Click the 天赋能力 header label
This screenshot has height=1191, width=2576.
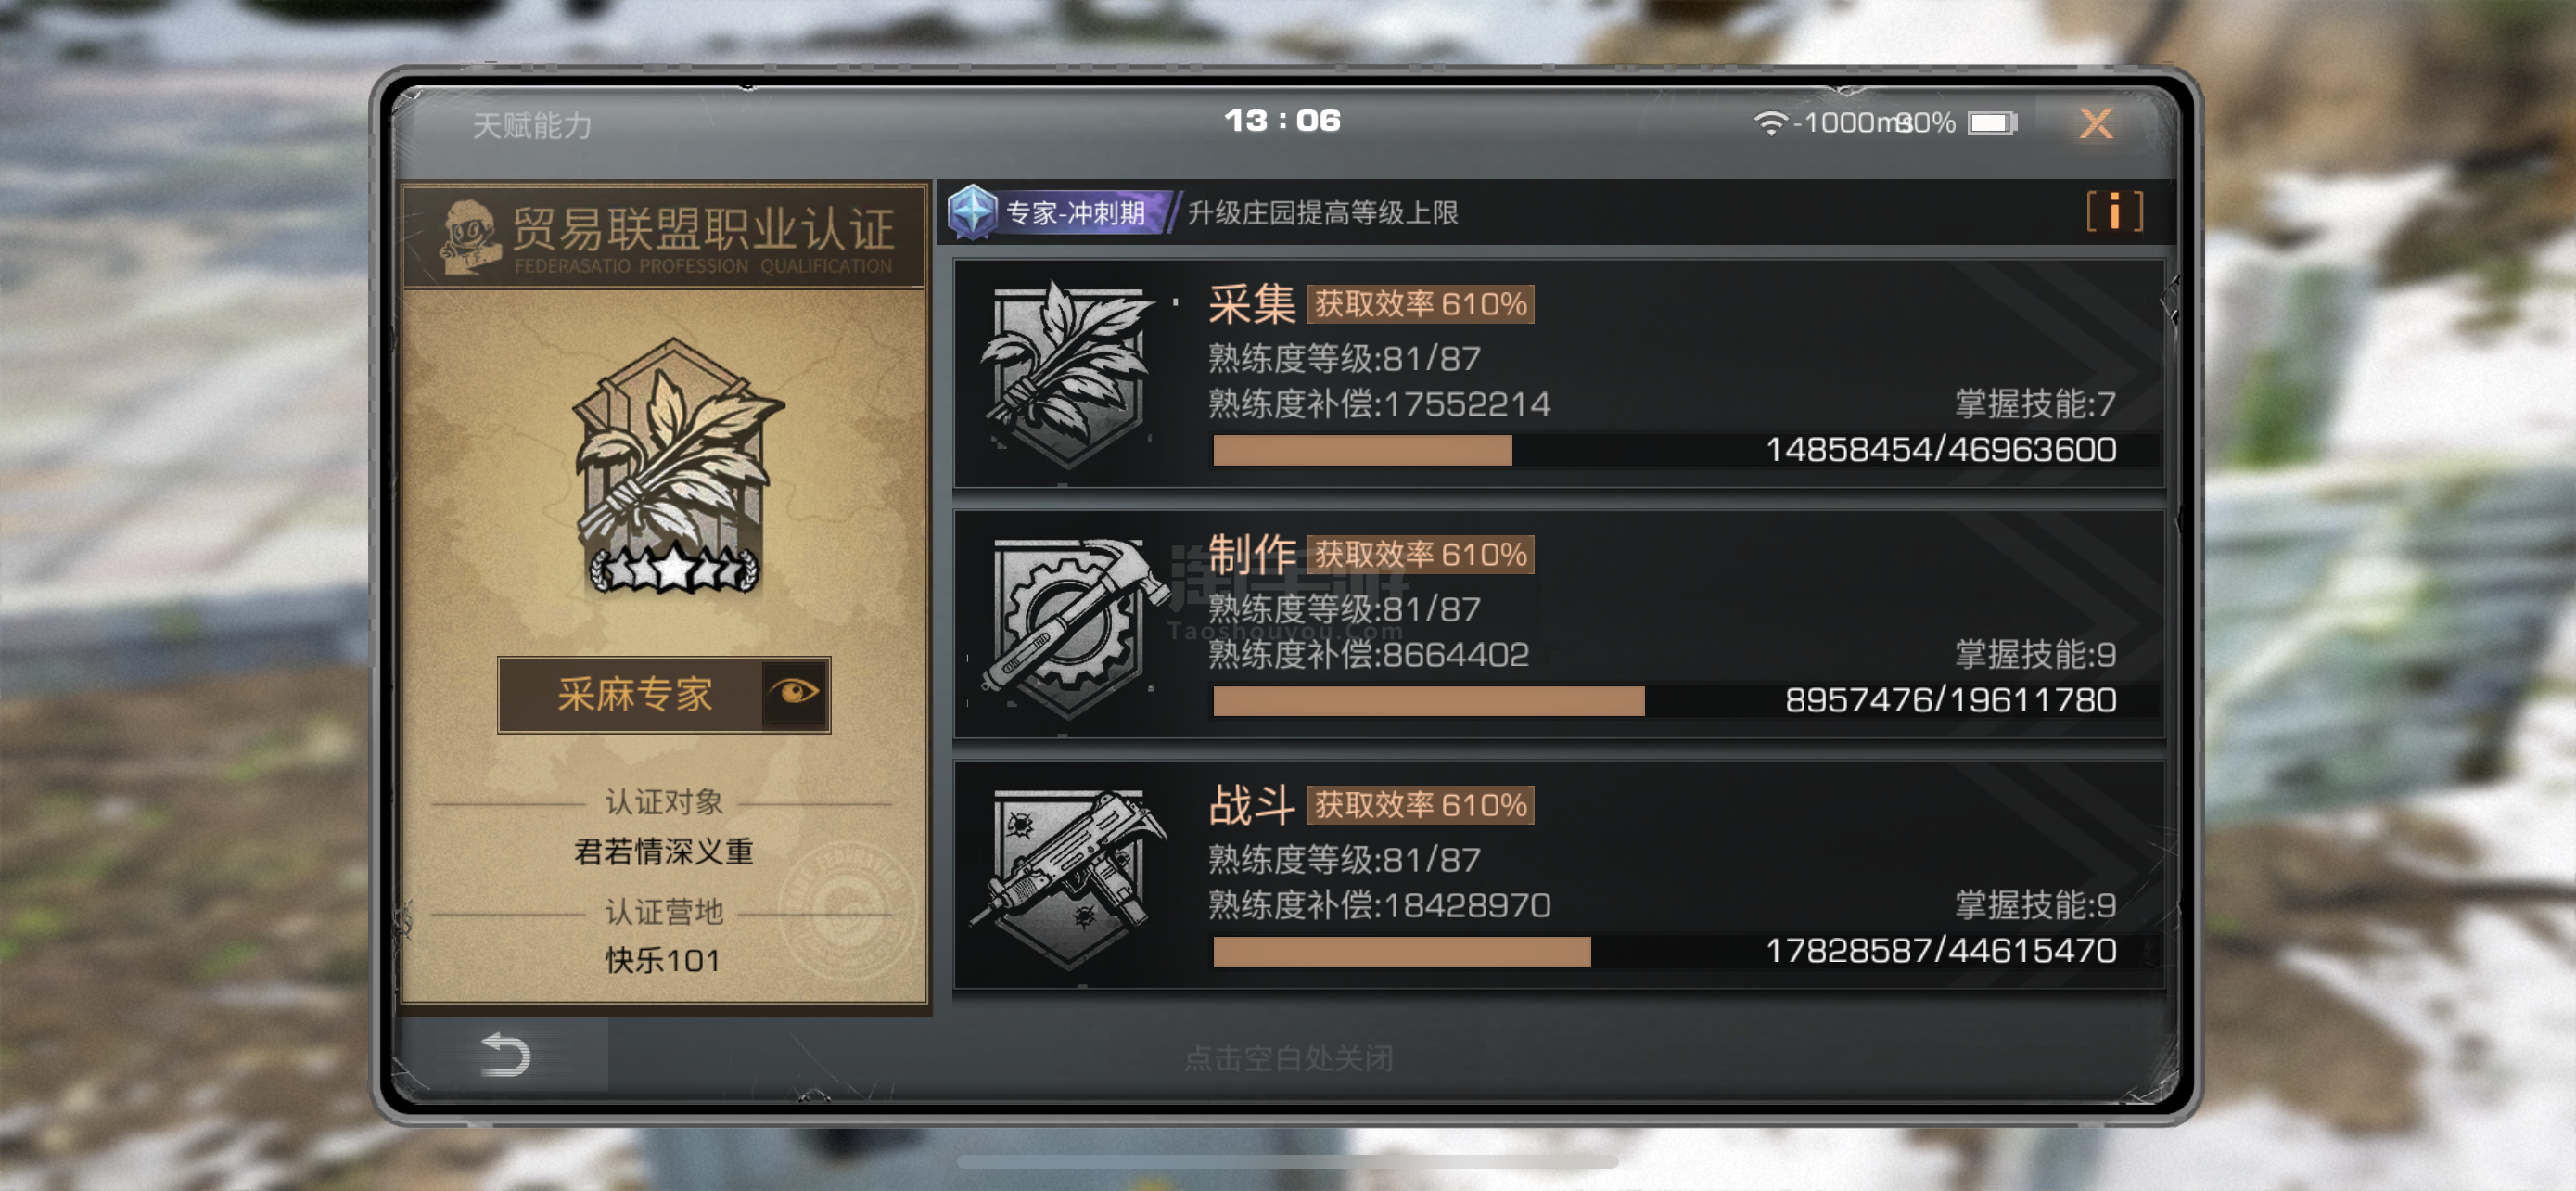tap(532, 126)
